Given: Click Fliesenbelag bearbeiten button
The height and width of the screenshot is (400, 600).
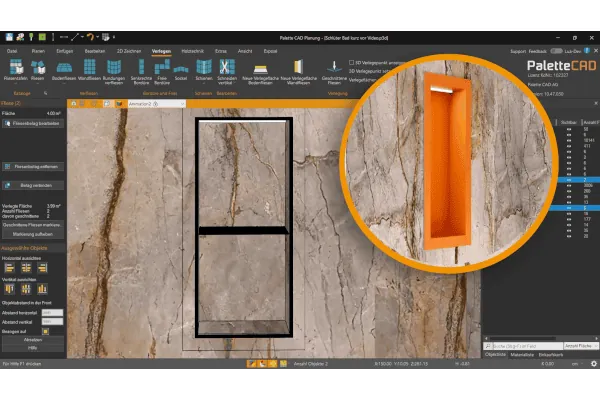Looking at the screenshot, I should click(x=33, y=123).
